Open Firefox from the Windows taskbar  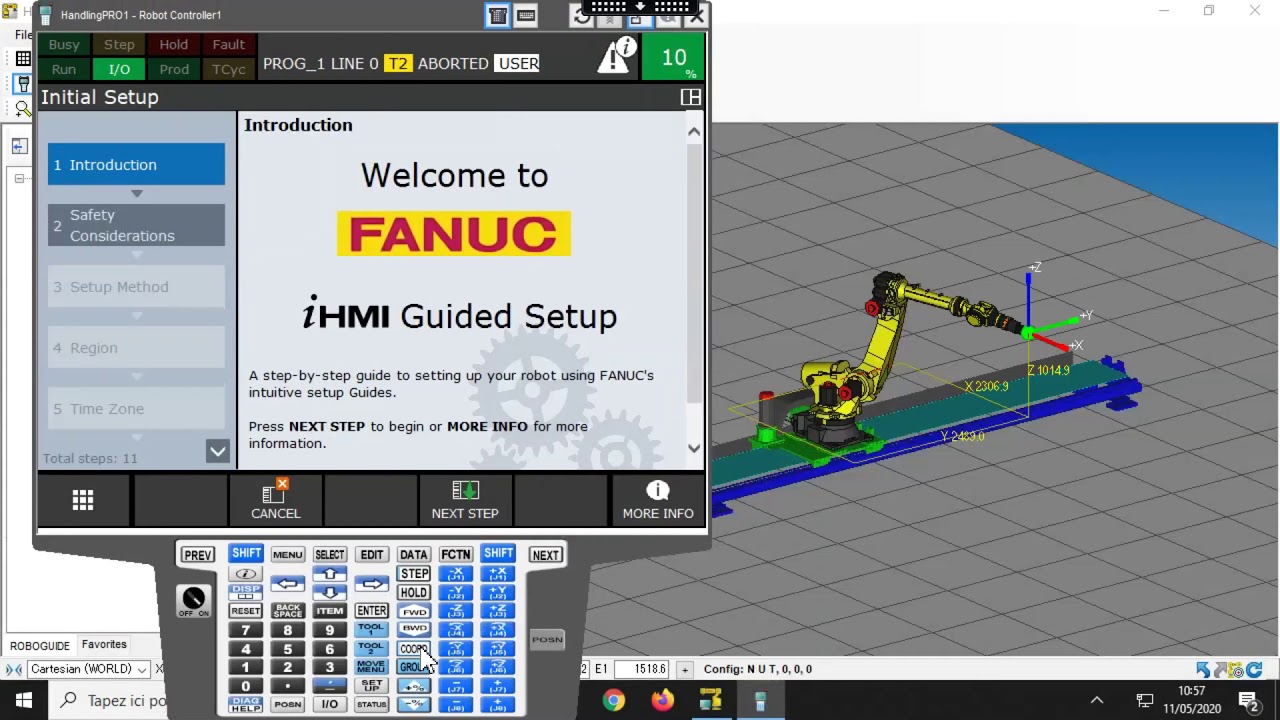coord(662,700)
